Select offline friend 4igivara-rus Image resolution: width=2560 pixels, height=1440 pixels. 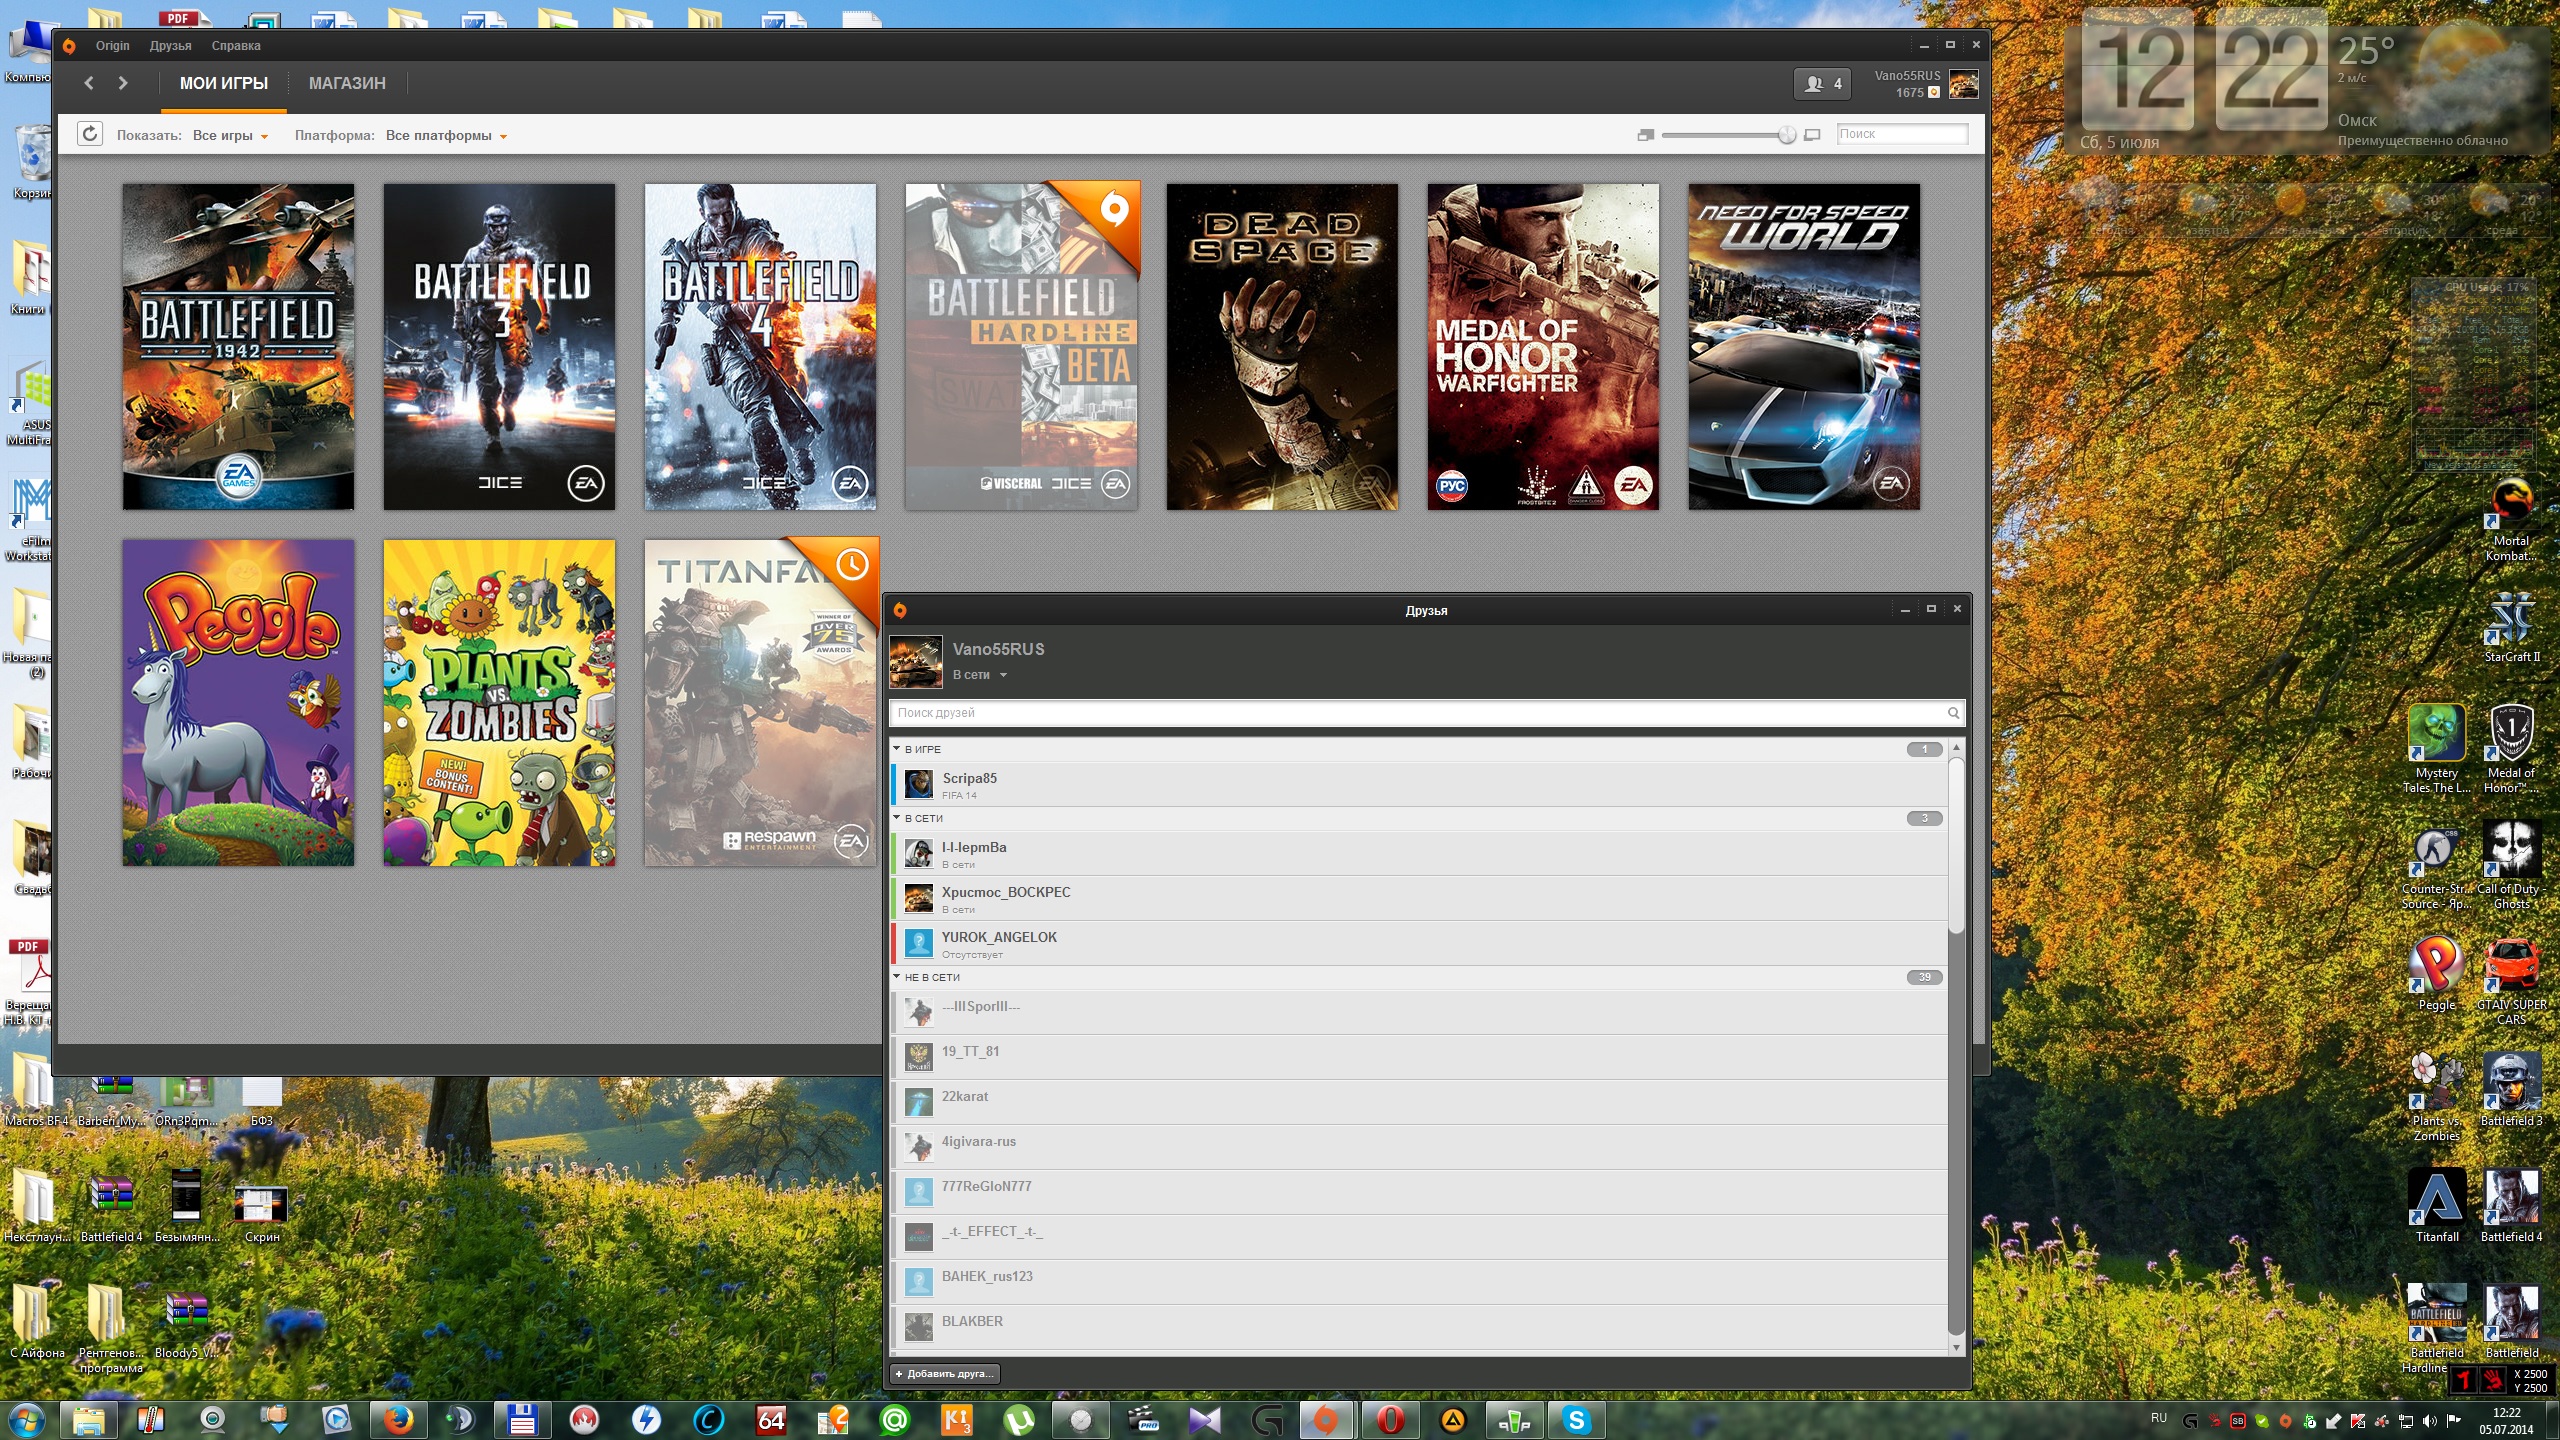1418,1147
